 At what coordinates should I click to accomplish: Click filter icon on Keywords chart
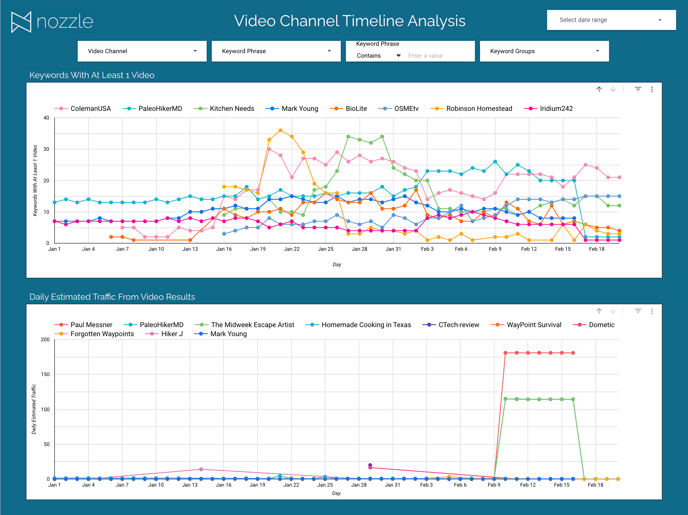click(x=638, y=89)
